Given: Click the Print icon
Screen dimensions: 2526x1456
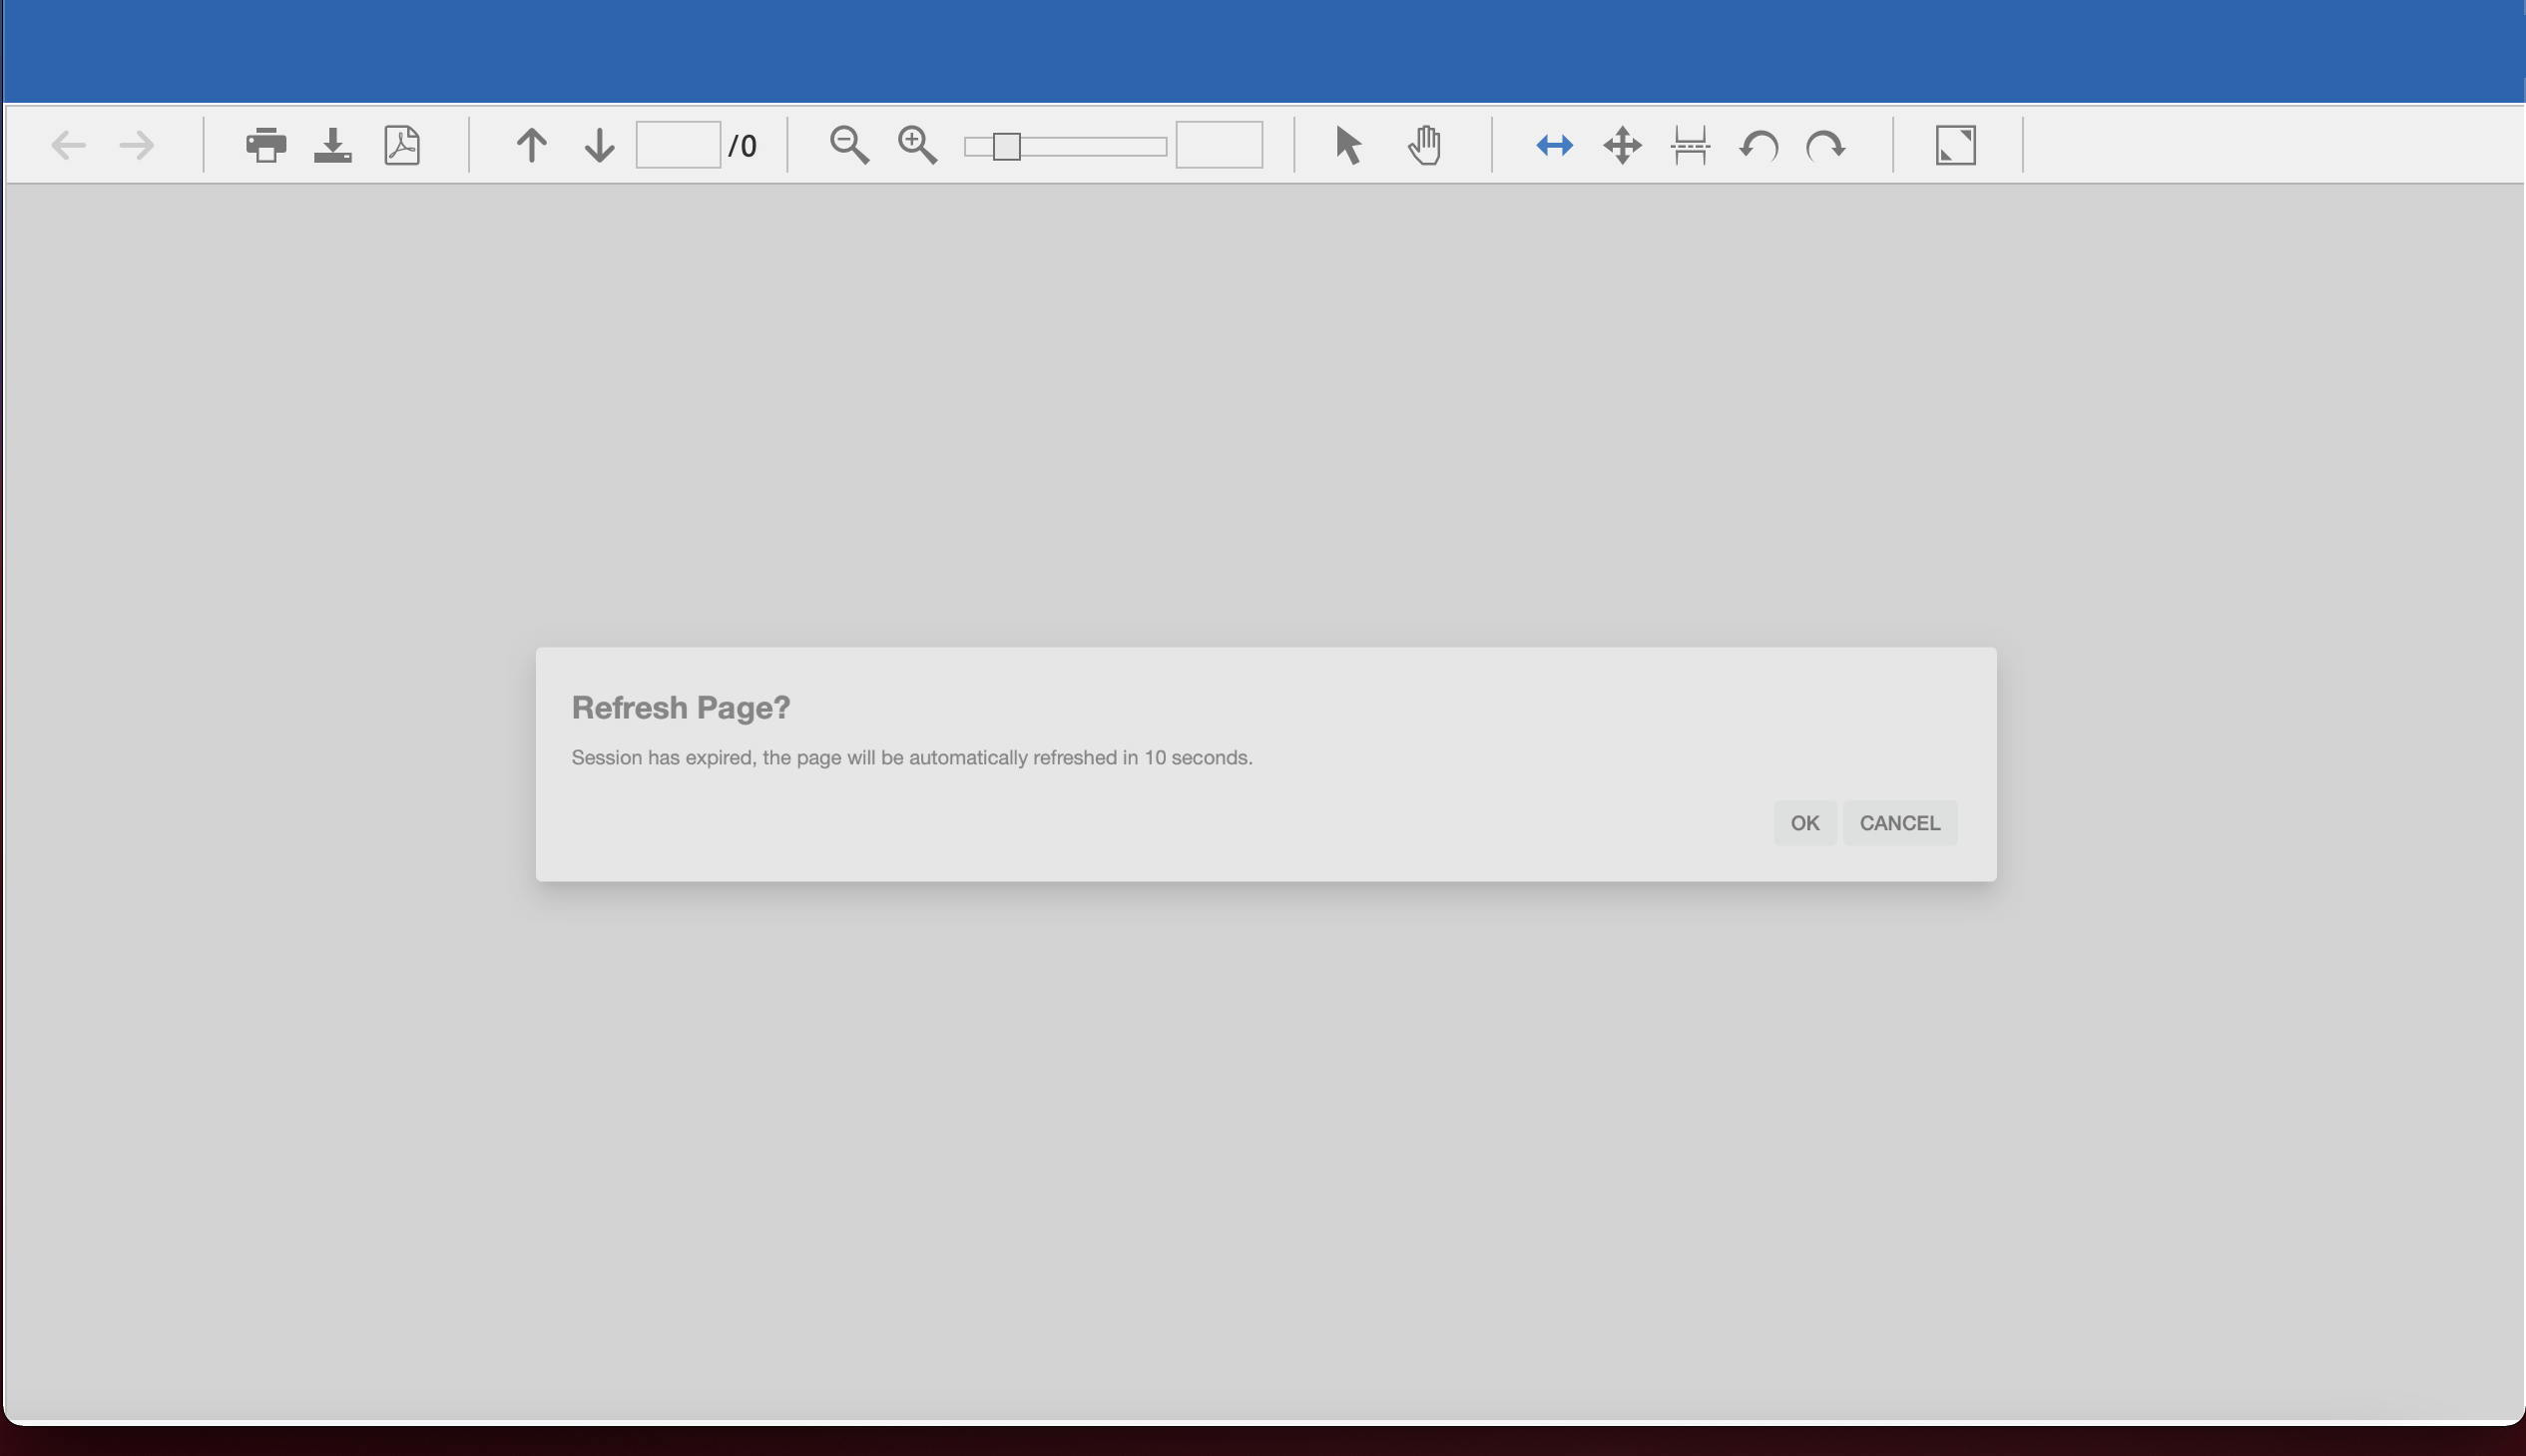Looking at the screenshot, I should [x=266, y=145].
